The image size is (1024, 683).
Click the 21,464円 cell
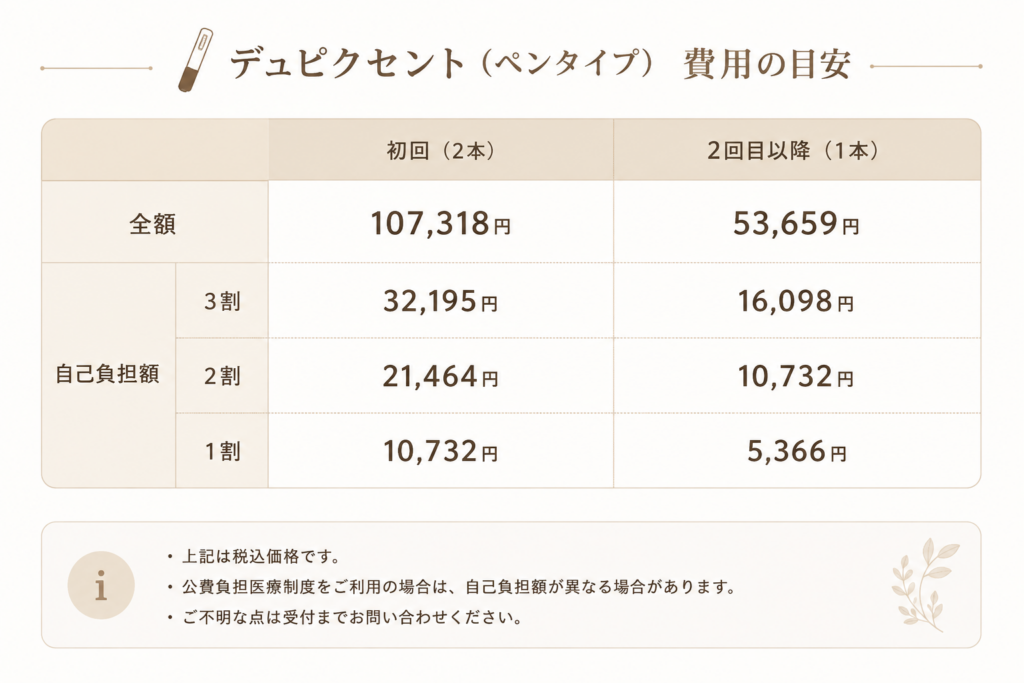tap(441, 376)
